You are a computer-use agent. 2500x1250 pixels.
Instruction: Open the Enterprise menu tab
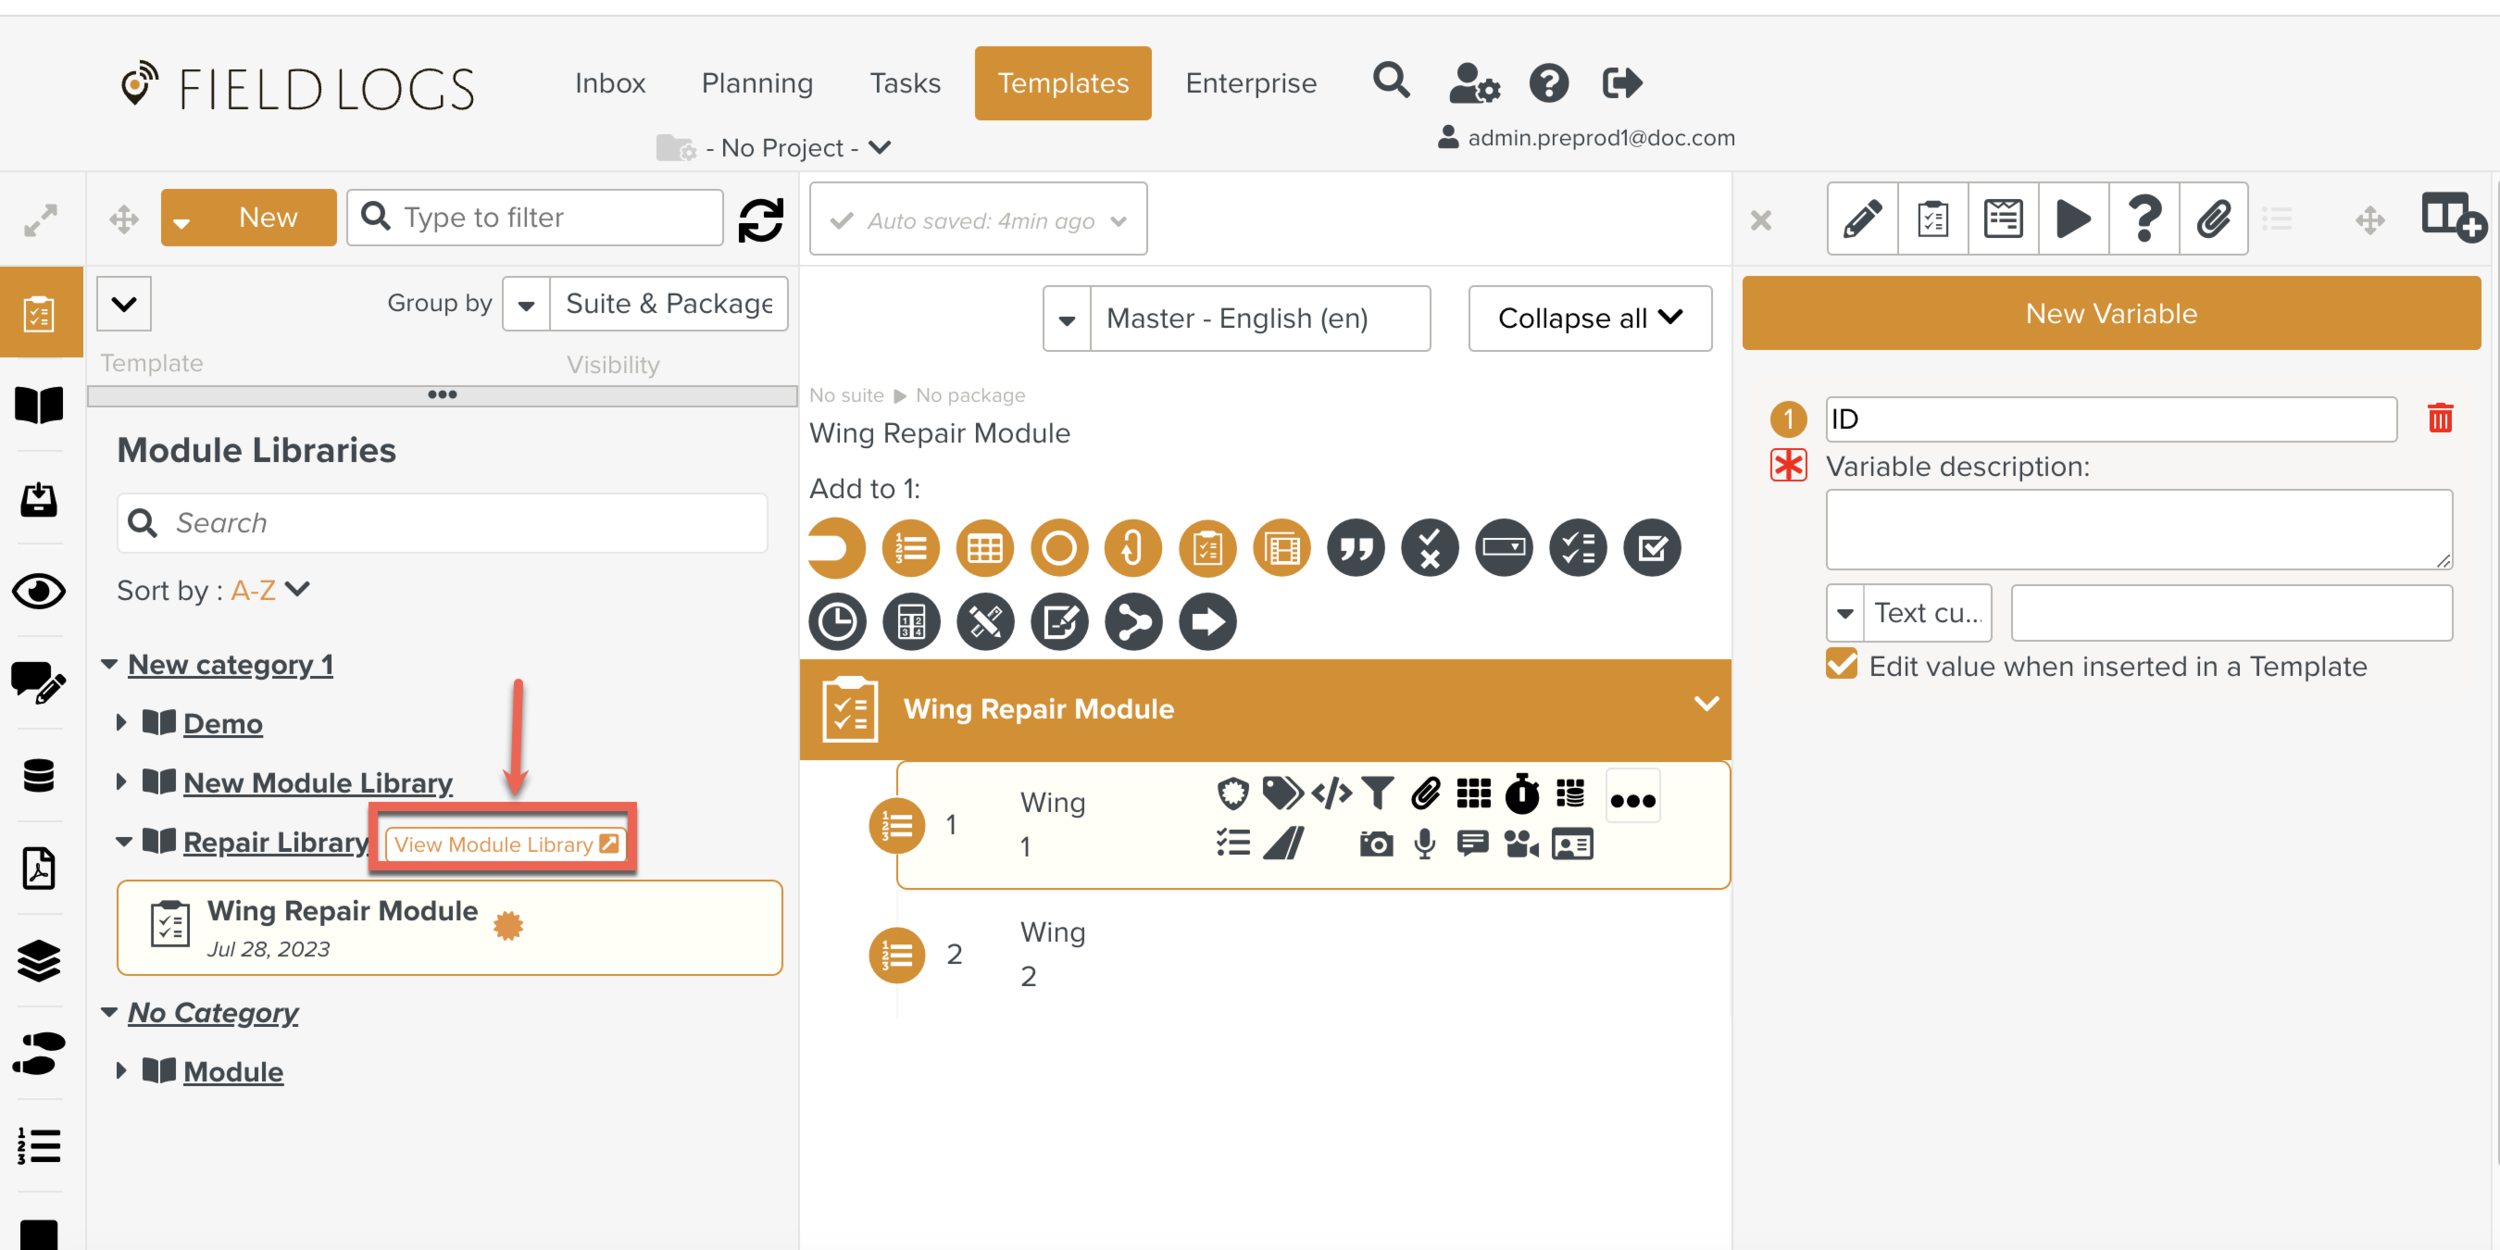coord(1250,83)
